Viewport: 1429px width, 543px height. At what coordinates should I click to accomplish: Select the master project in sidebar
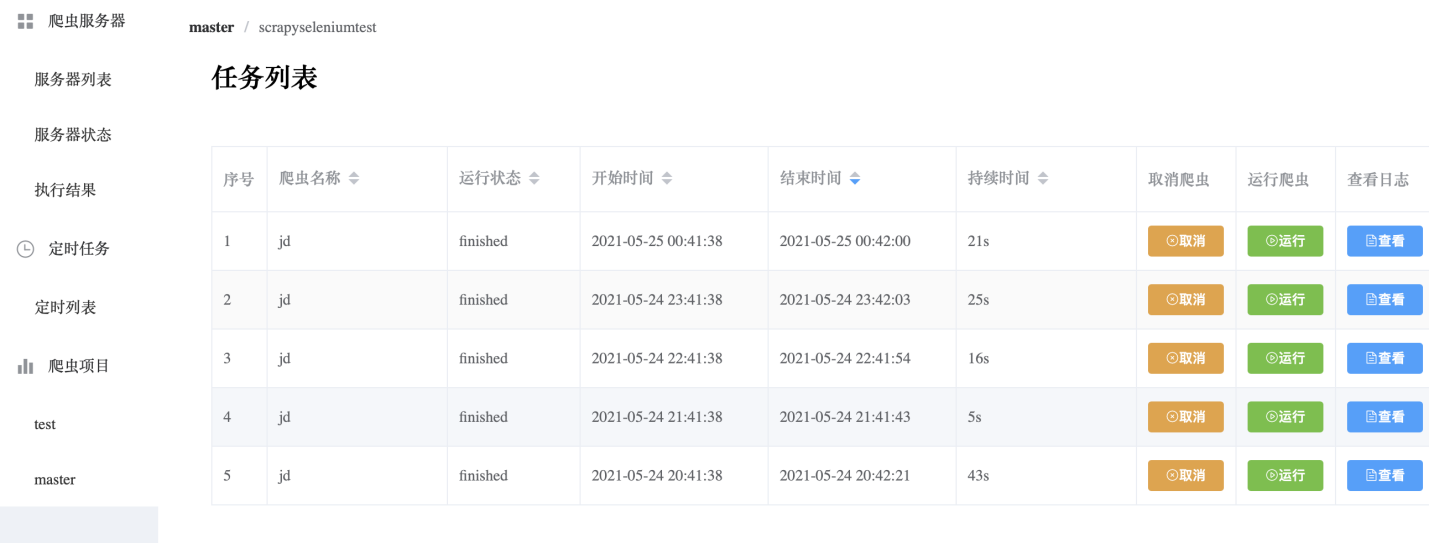[55, 480]
